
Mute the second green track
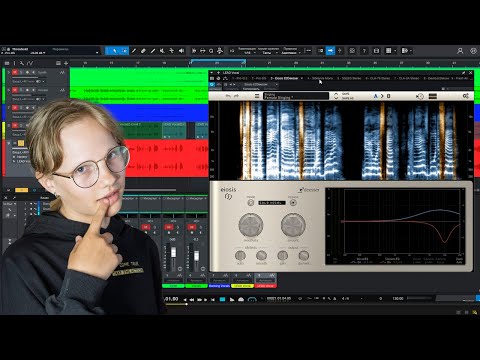pos(15,90)
